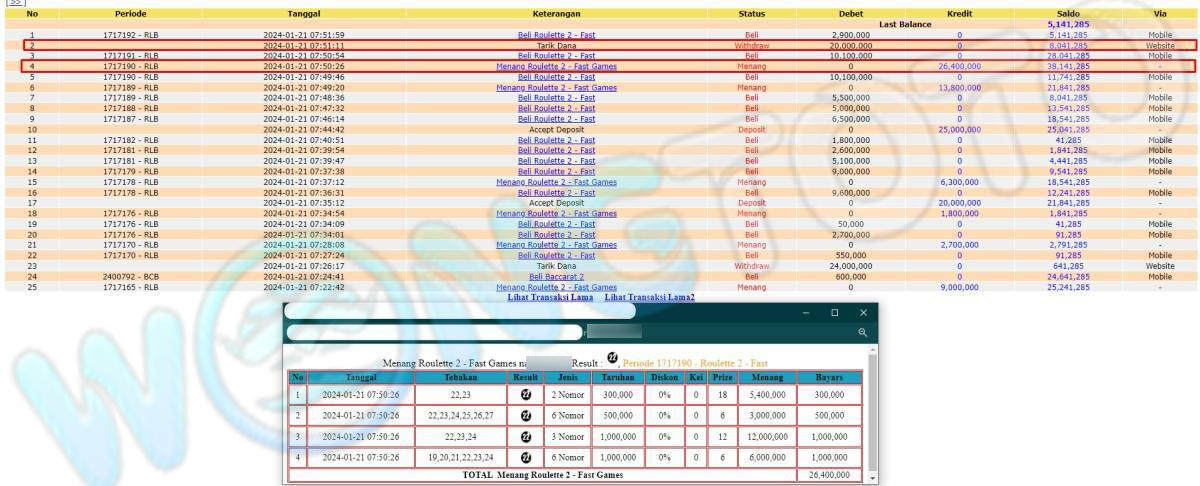1200x486 pixels.
Task: Open Beli Baccarat 2 link
Action: coord(556,277)
